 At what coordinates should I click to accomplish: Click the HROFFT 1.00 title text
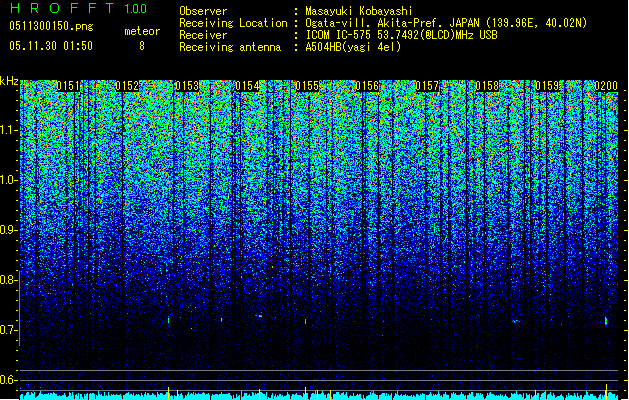[x=78, y=8]
